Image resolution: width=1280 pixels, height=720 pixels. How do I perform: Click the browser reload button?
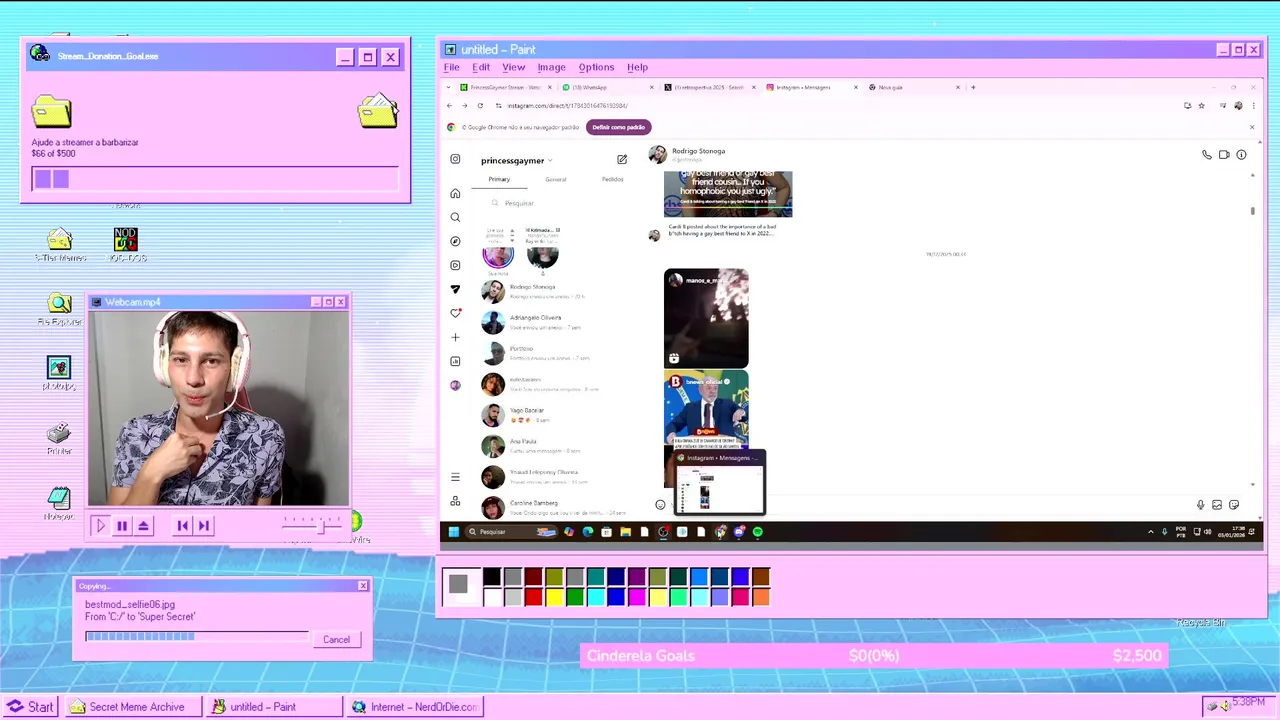click(x=480, y=105)
